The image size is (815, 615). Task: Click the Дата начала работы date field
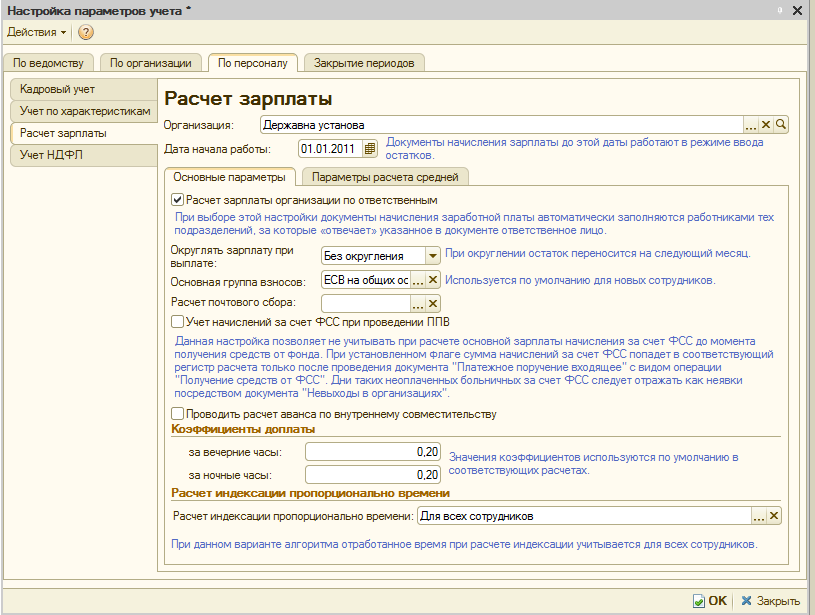point(331,149)
